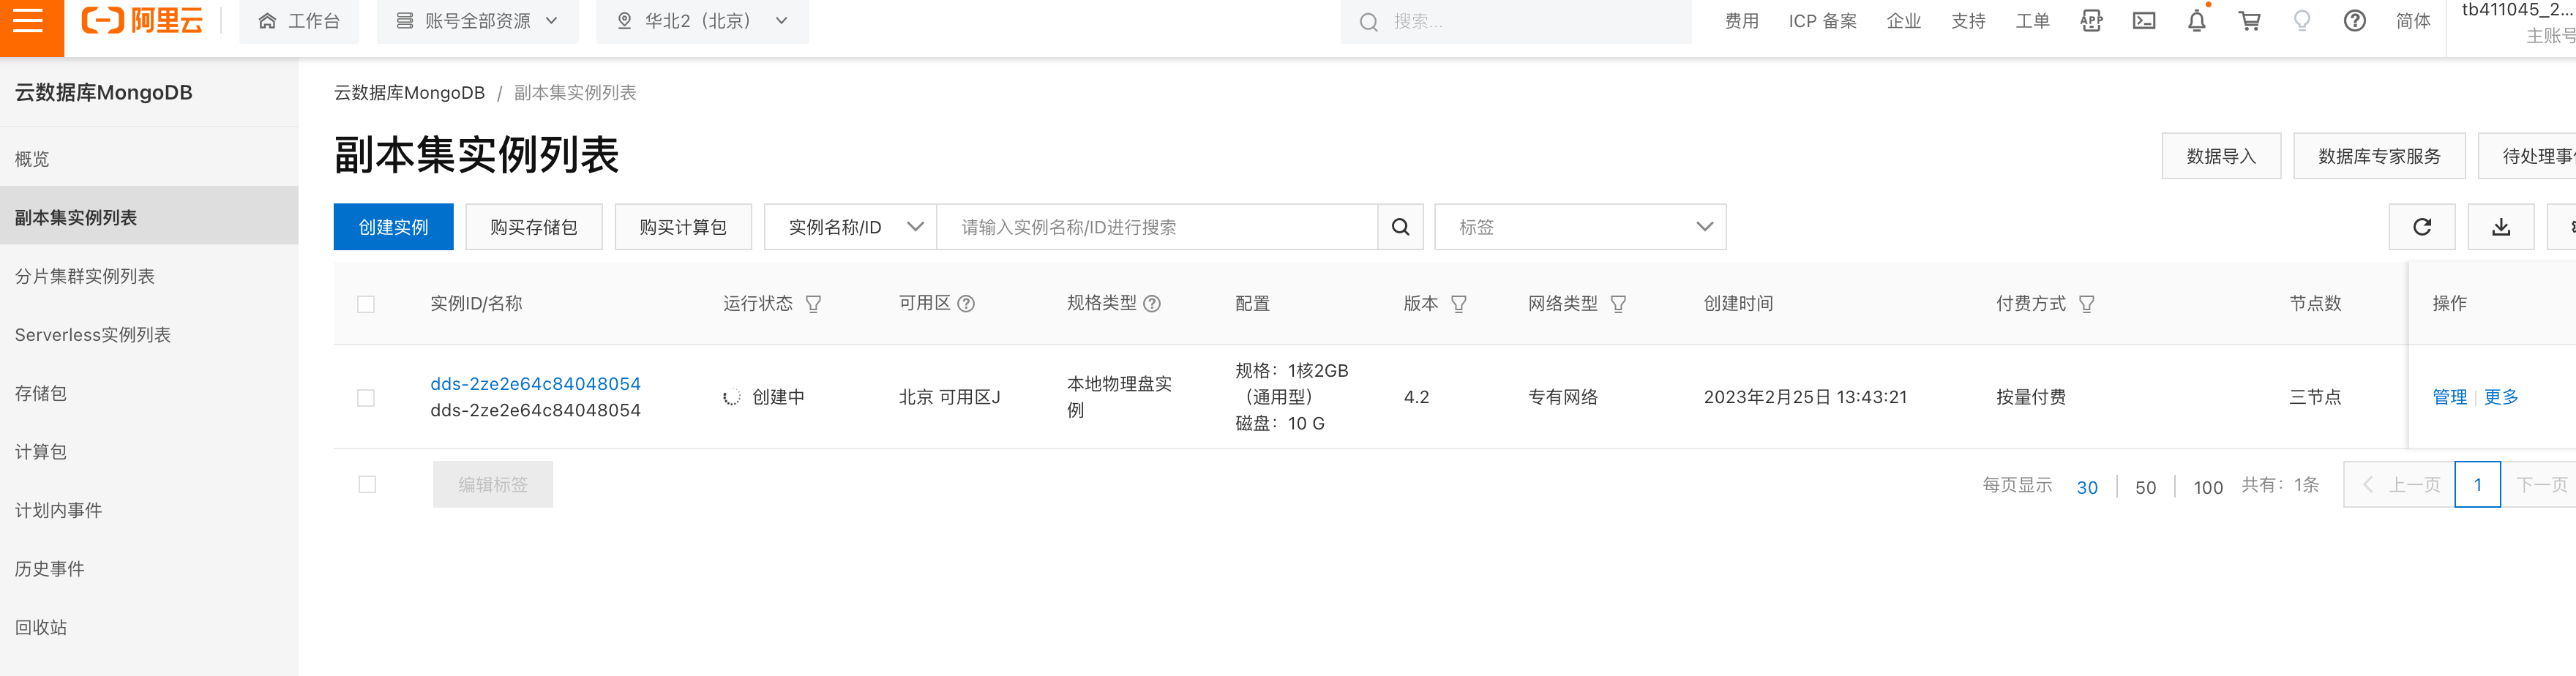This screenshot has width=2576, height=676.
Task: Open 回收站 in the sidebar
Action: [x=41, y=627]
